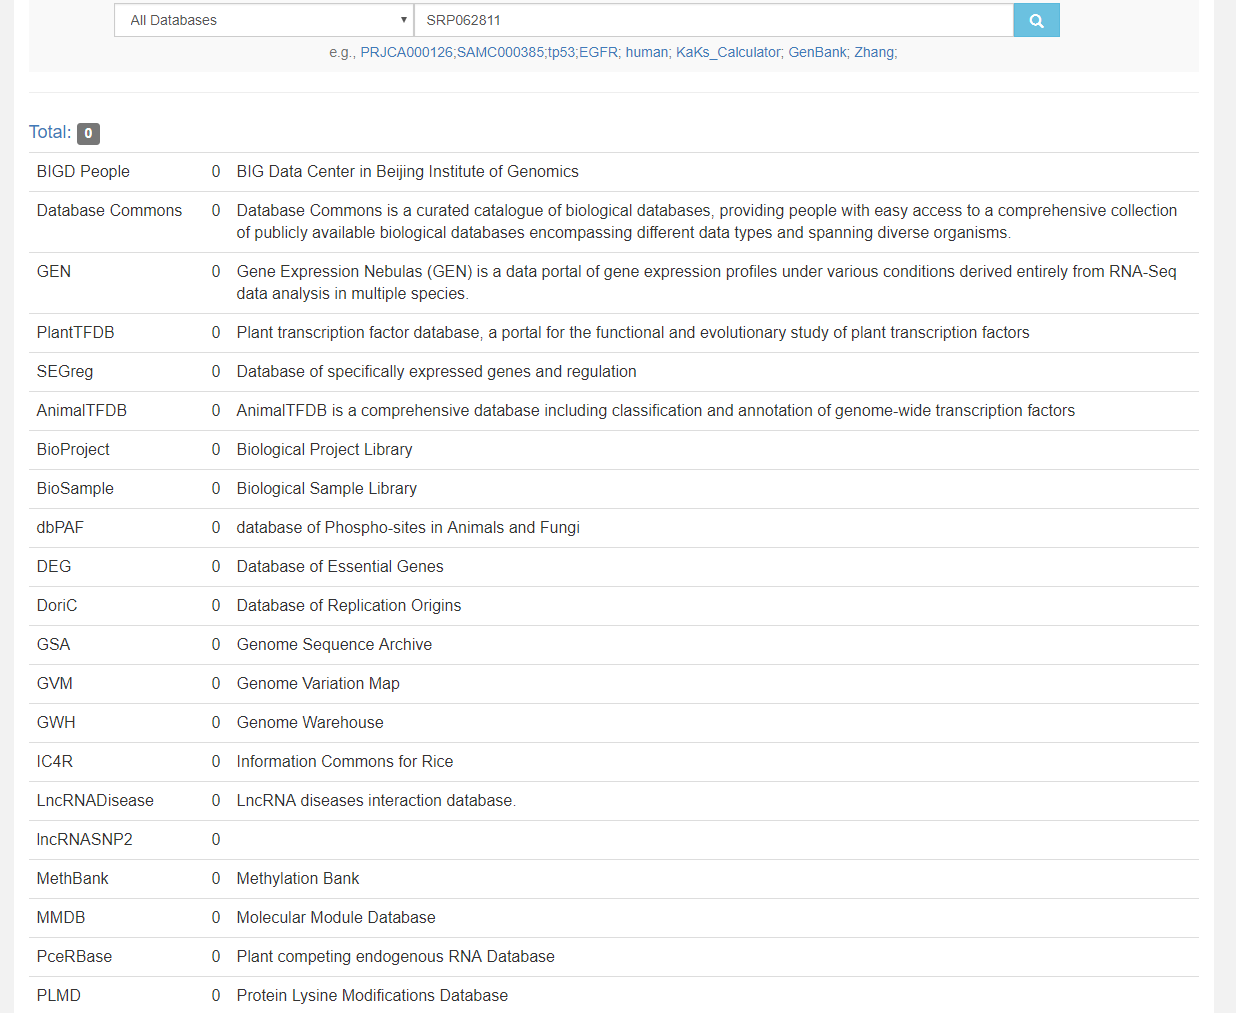
Task: Select the GWH row name
Action: coord(56,723)
